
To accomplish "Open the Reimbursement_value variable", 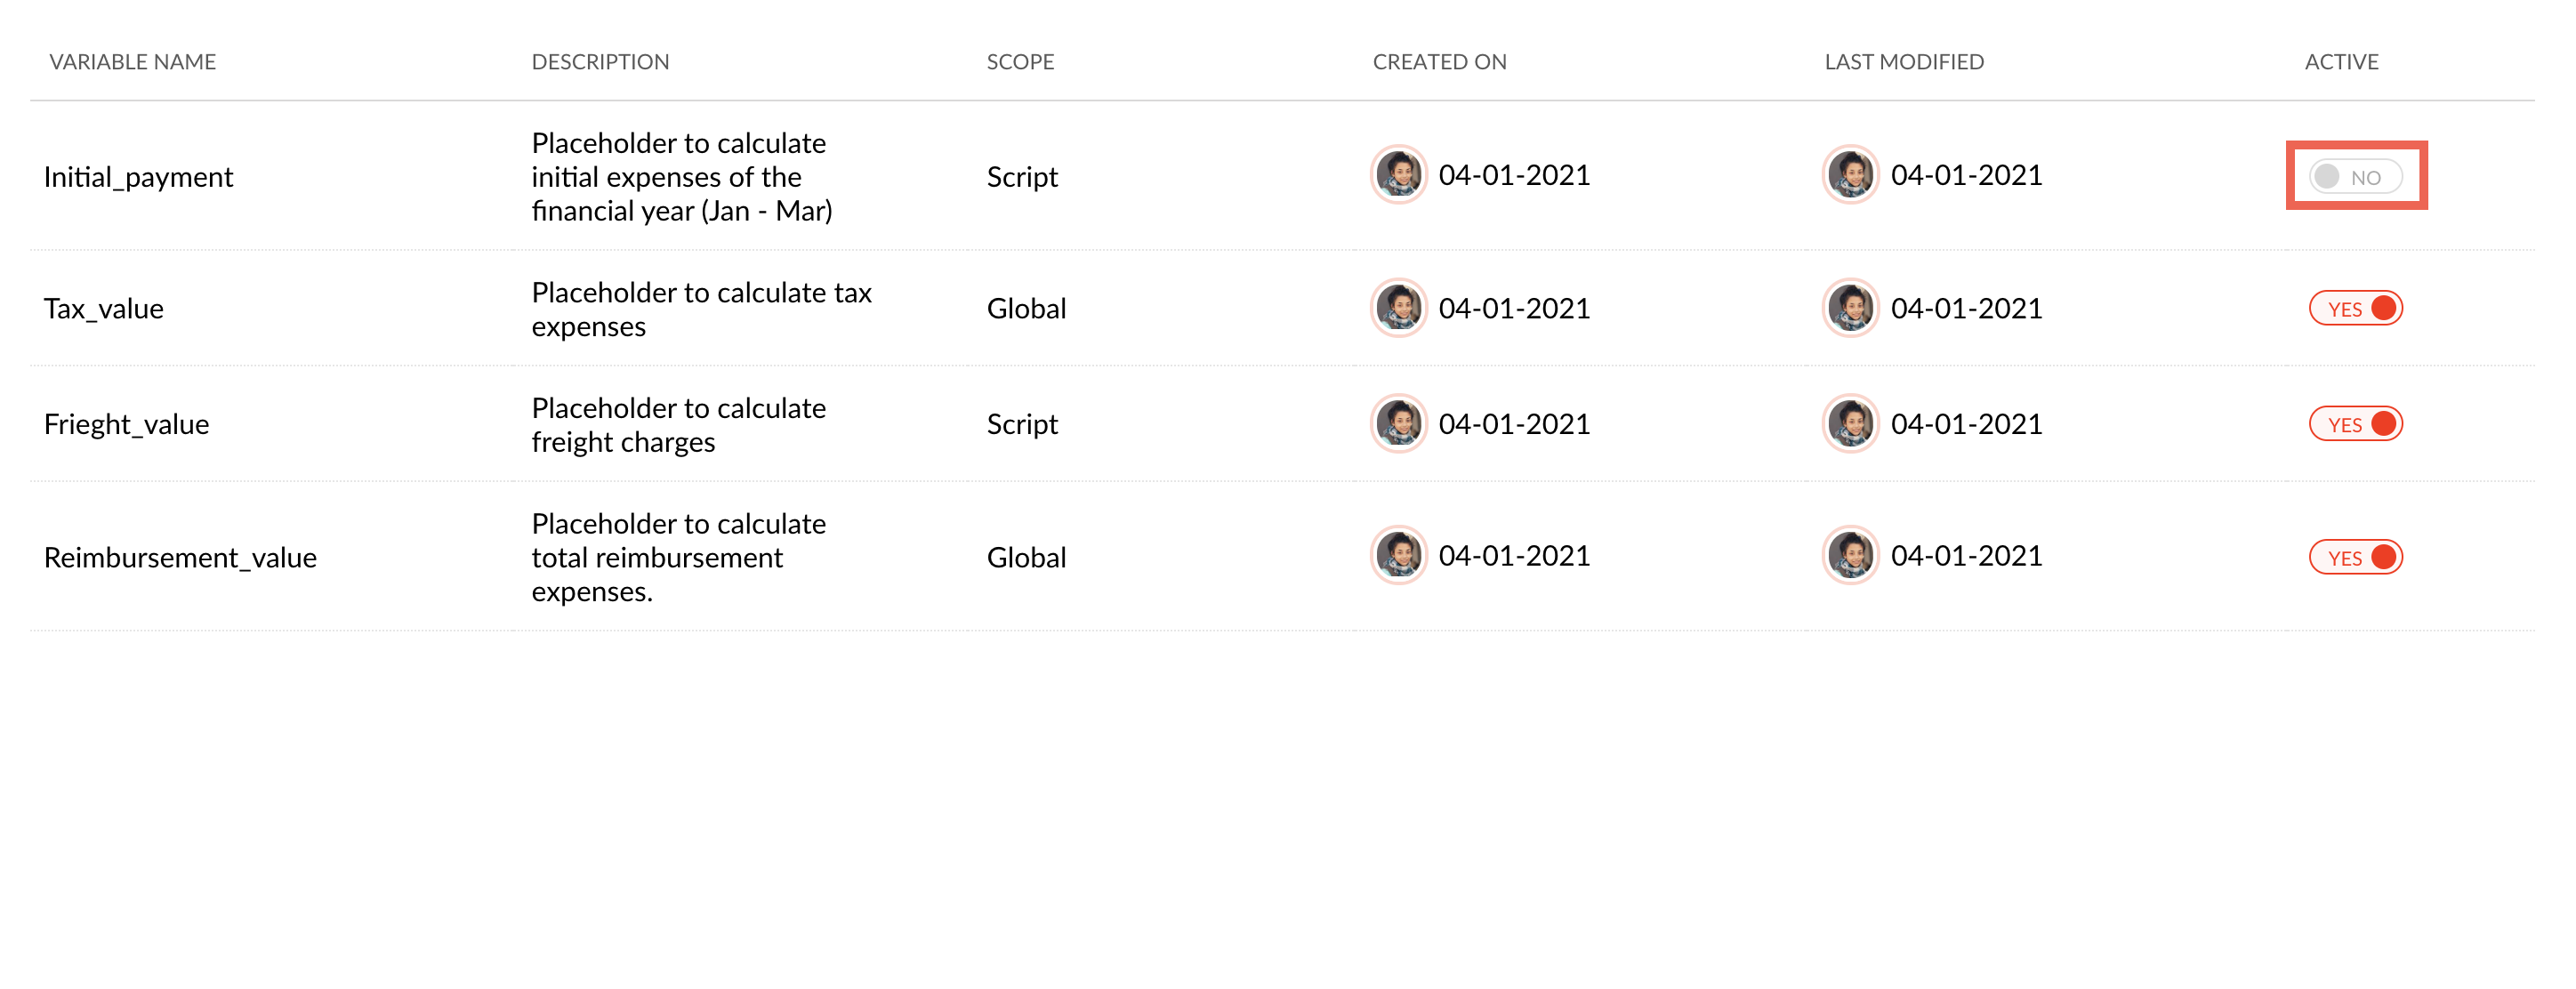I will point(180,558).
